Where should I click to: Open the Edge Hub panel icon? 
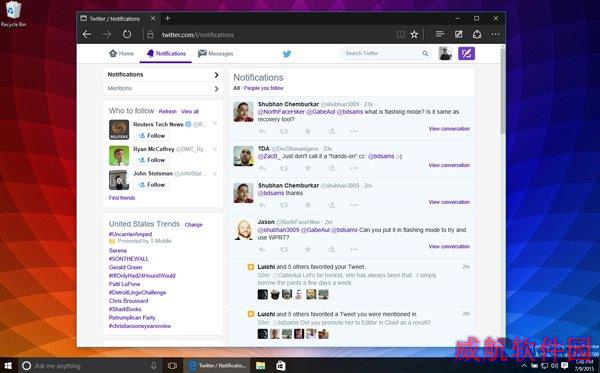[440, 34]
